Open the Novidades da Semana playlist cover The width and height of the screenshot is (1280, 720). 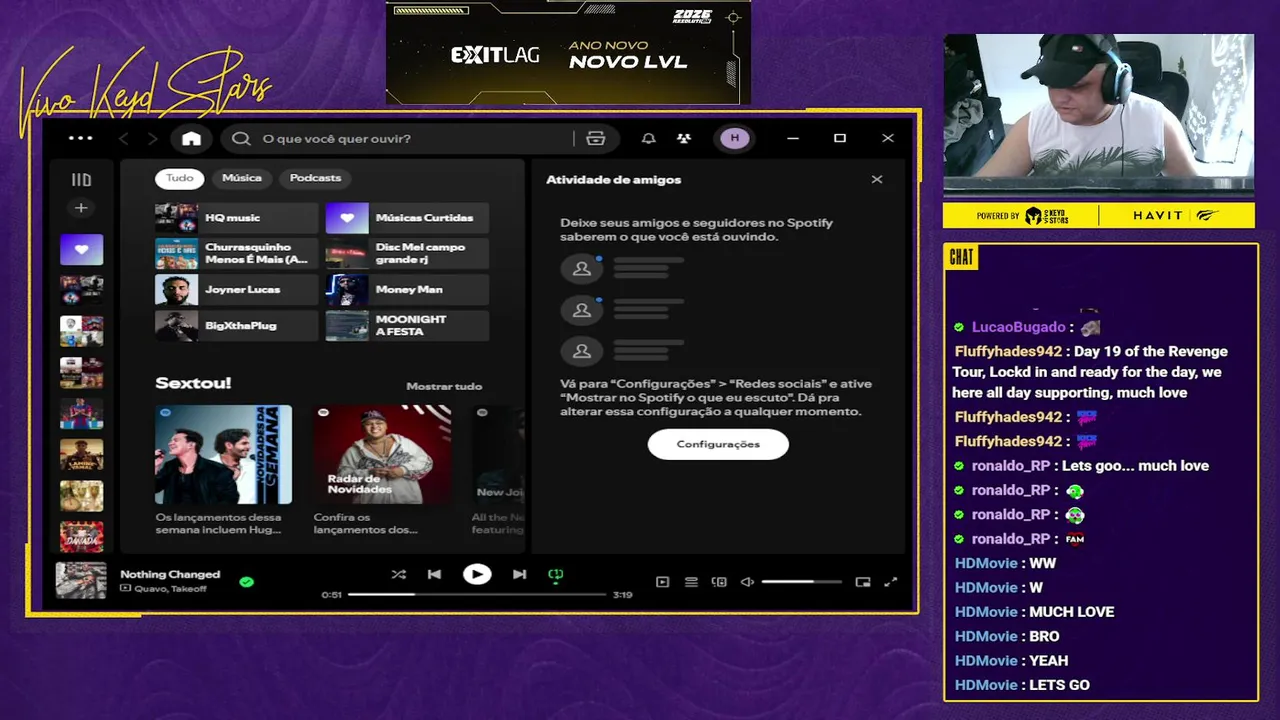pos(223,454)
